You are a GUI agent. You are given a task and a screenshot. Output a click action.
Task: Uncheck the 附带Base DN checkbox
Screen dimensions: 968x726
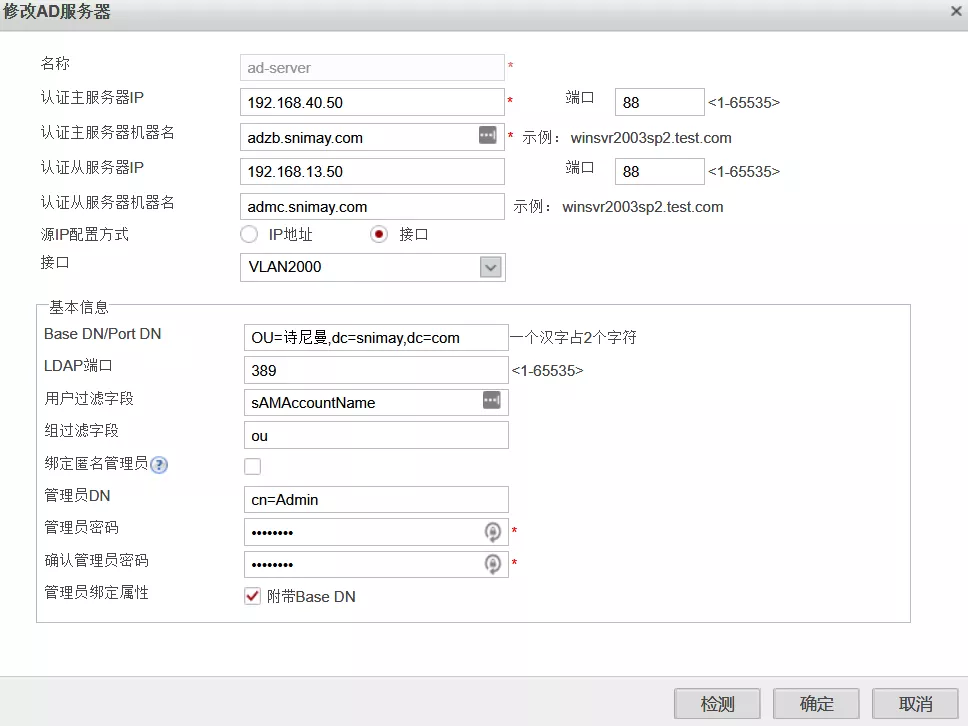click(x=252, y=596)
